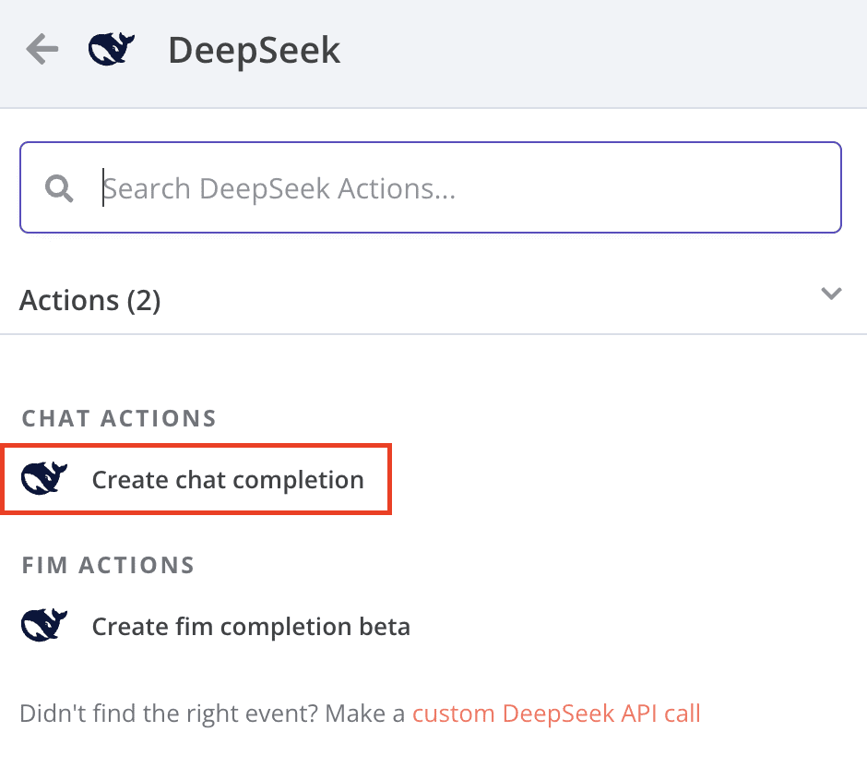Click the back arrow to leave DeepSeek
The image size is (867, 768).
pos(42,46)
